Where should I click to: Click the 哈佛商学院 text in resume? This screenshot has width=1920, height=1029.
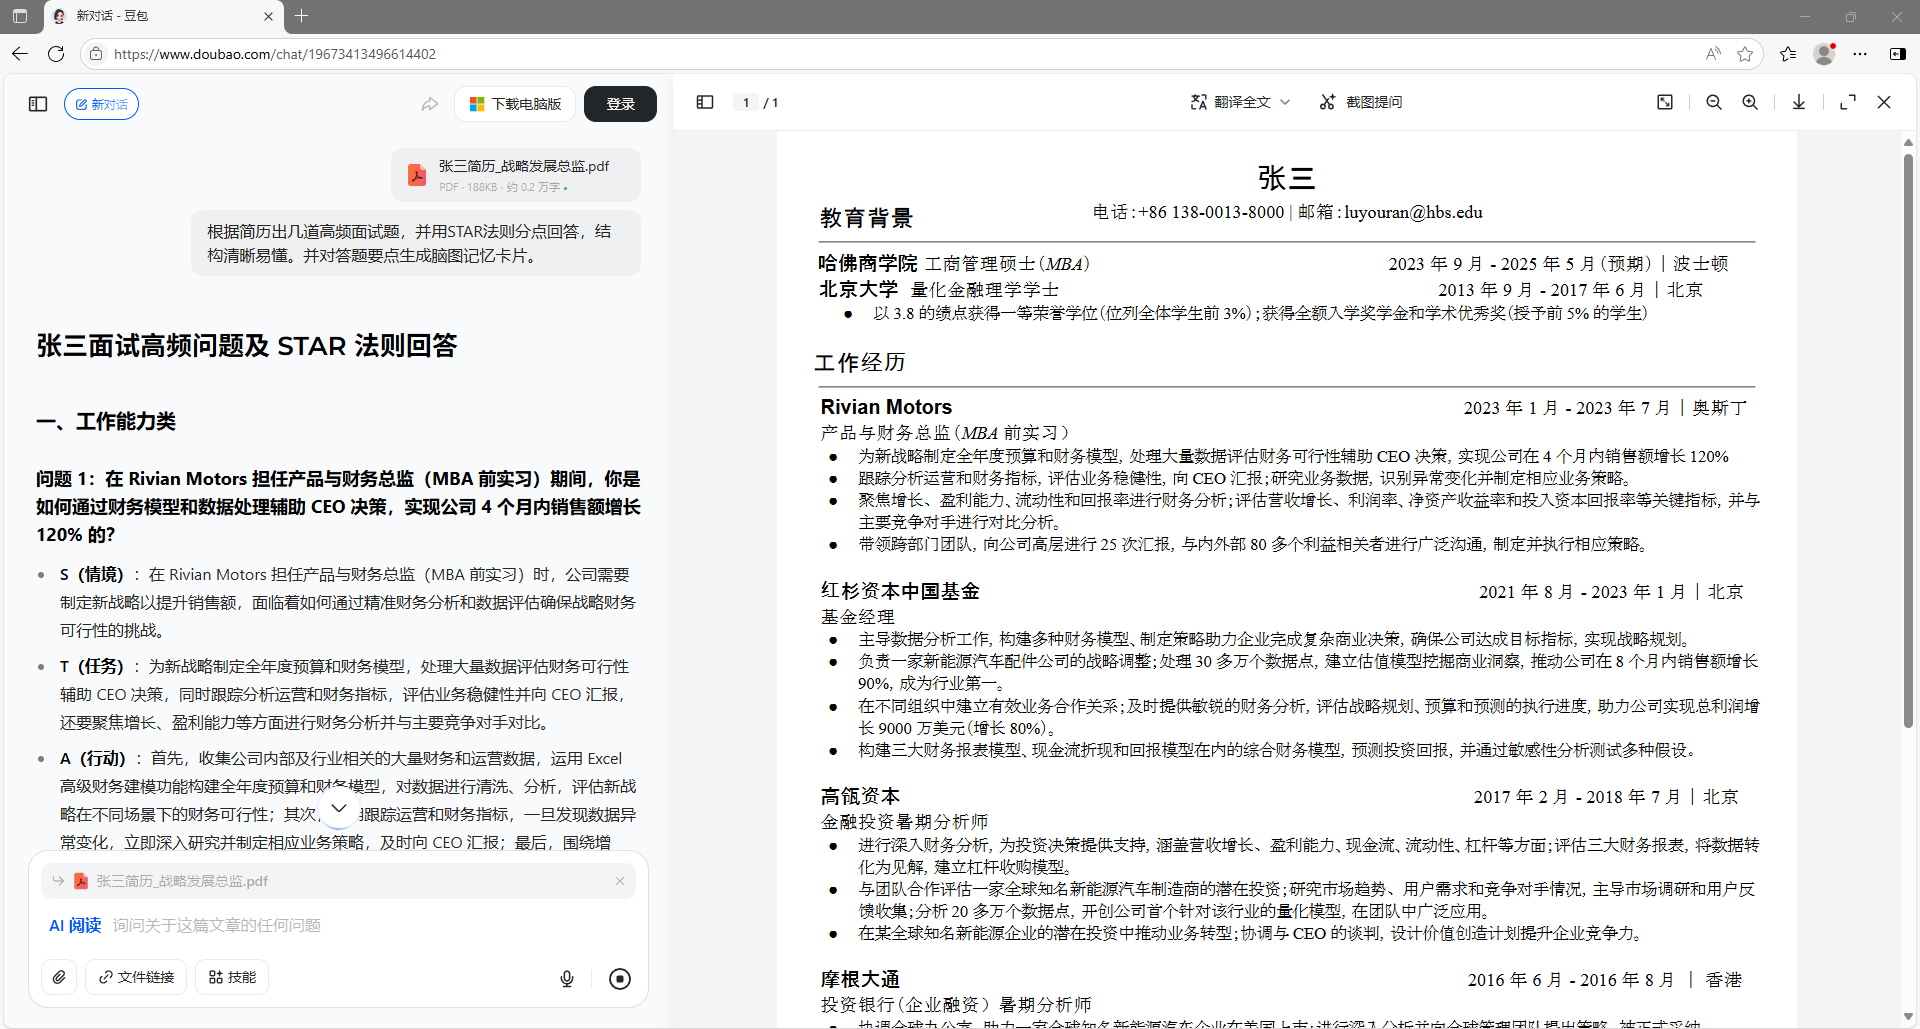(x=867, y=263)
